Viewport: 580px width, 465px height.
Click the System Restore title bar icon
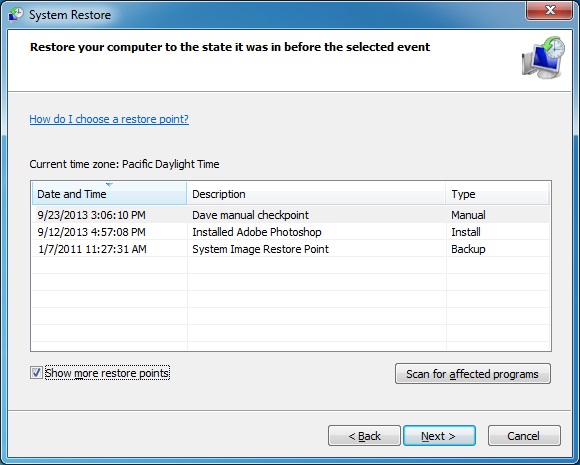point(16,14)
